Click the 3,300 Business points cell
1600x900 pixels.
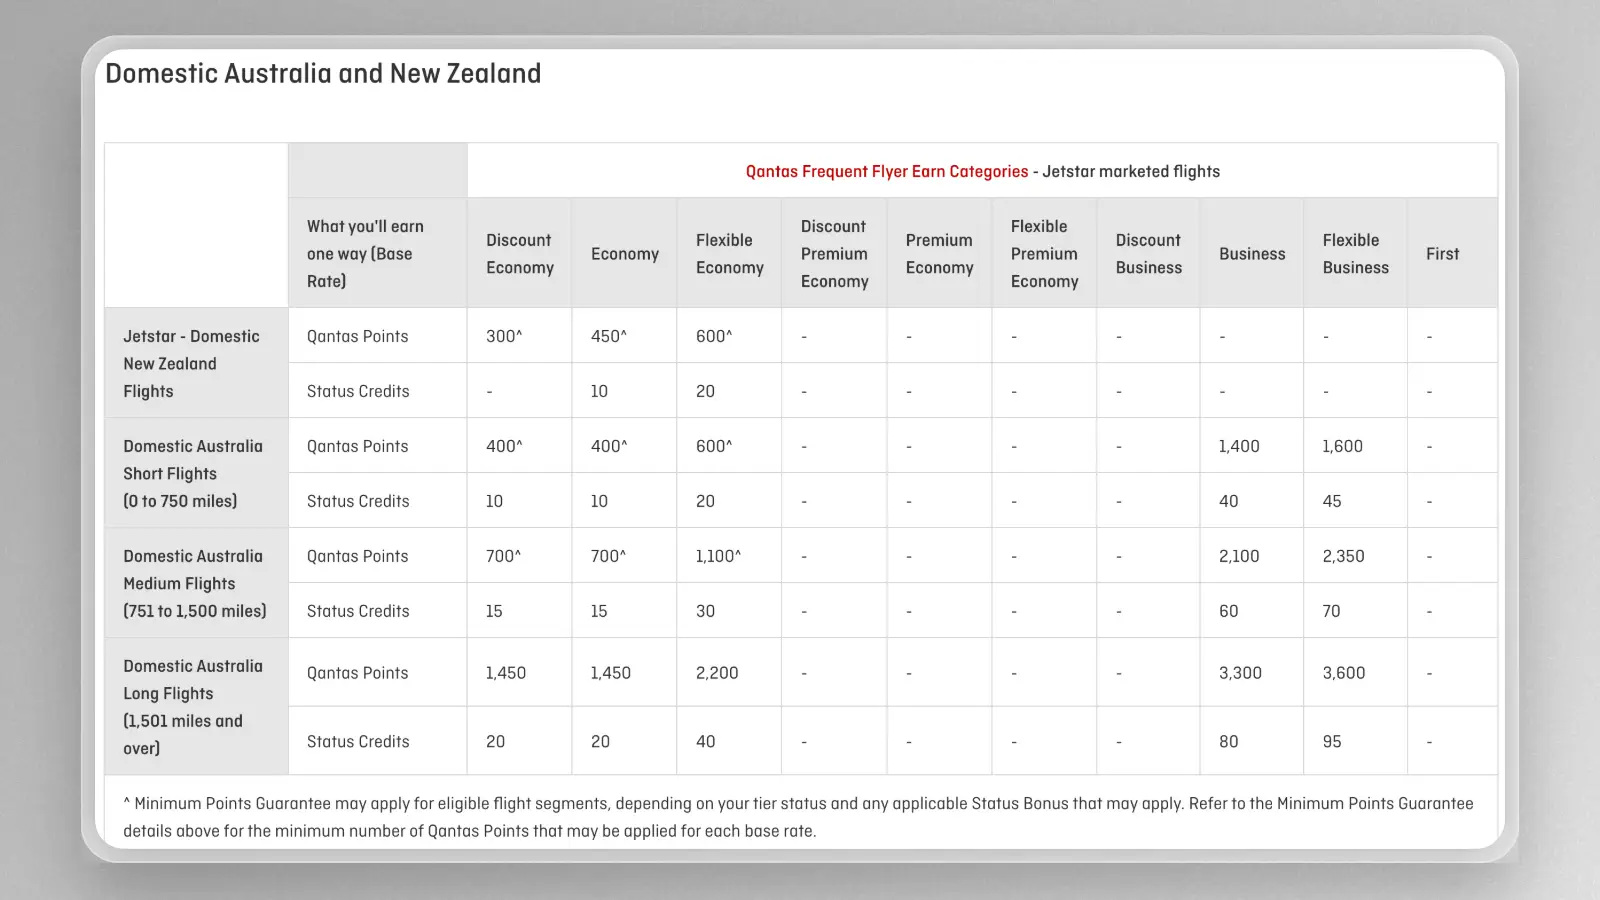pyautogui.click(x=1252, y=673)
